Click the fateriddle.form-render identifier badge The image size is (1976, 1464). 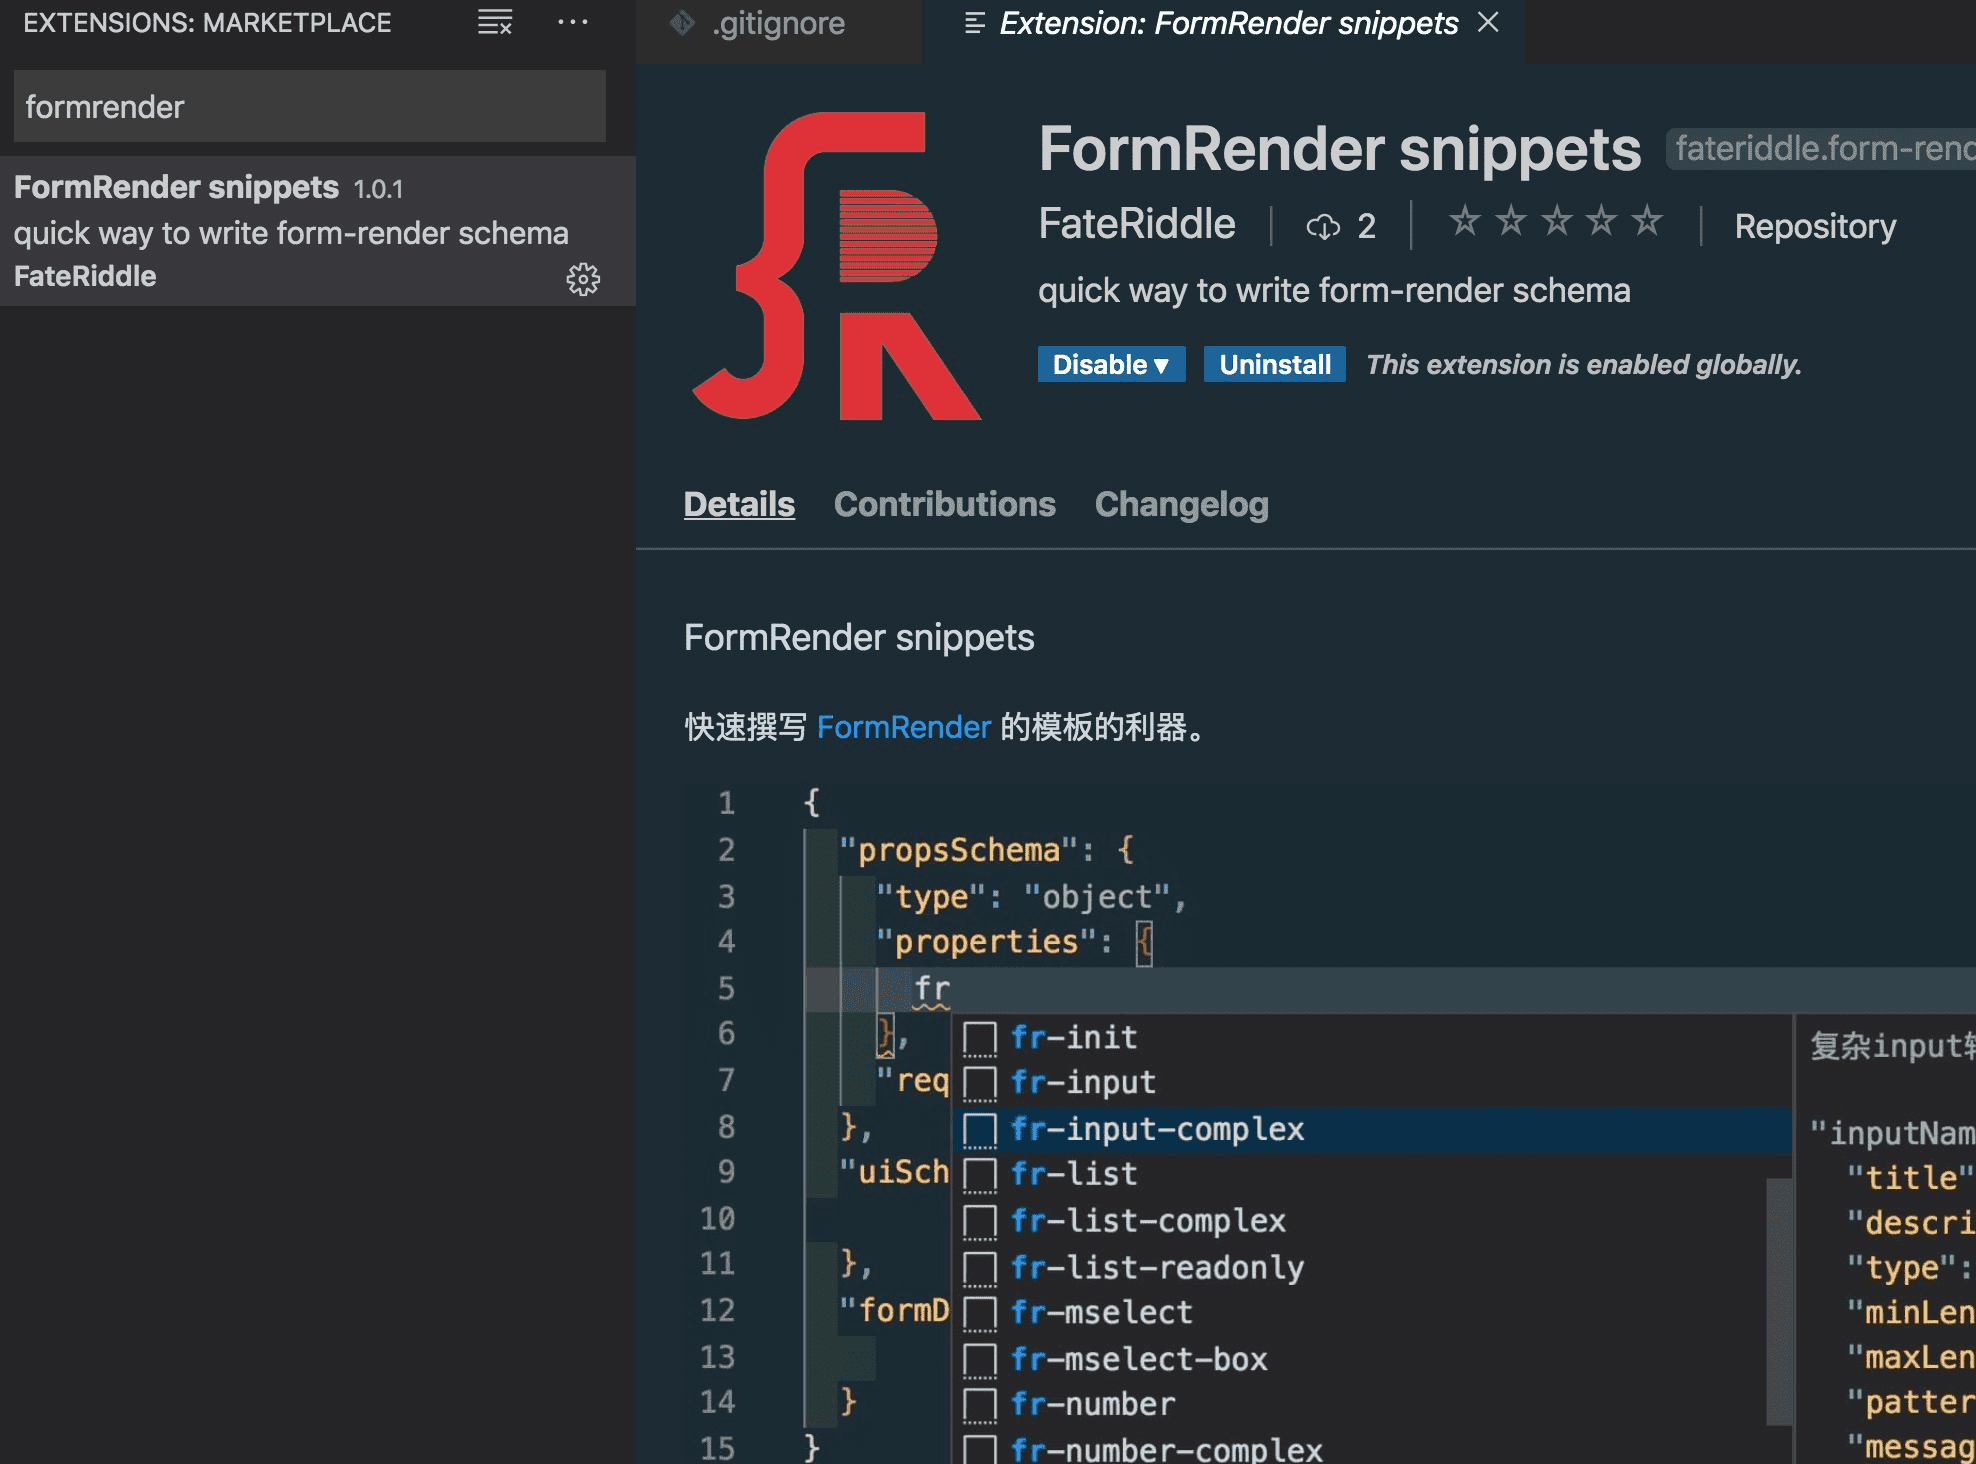pos(1821,148)
